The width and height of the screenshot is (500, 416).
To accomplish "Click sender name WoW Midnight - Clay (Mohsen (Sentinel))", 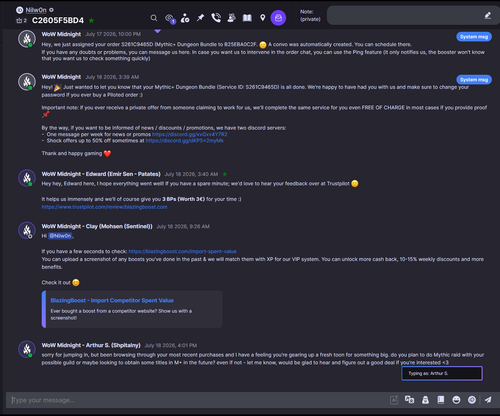I will click(x=97, y=226).
